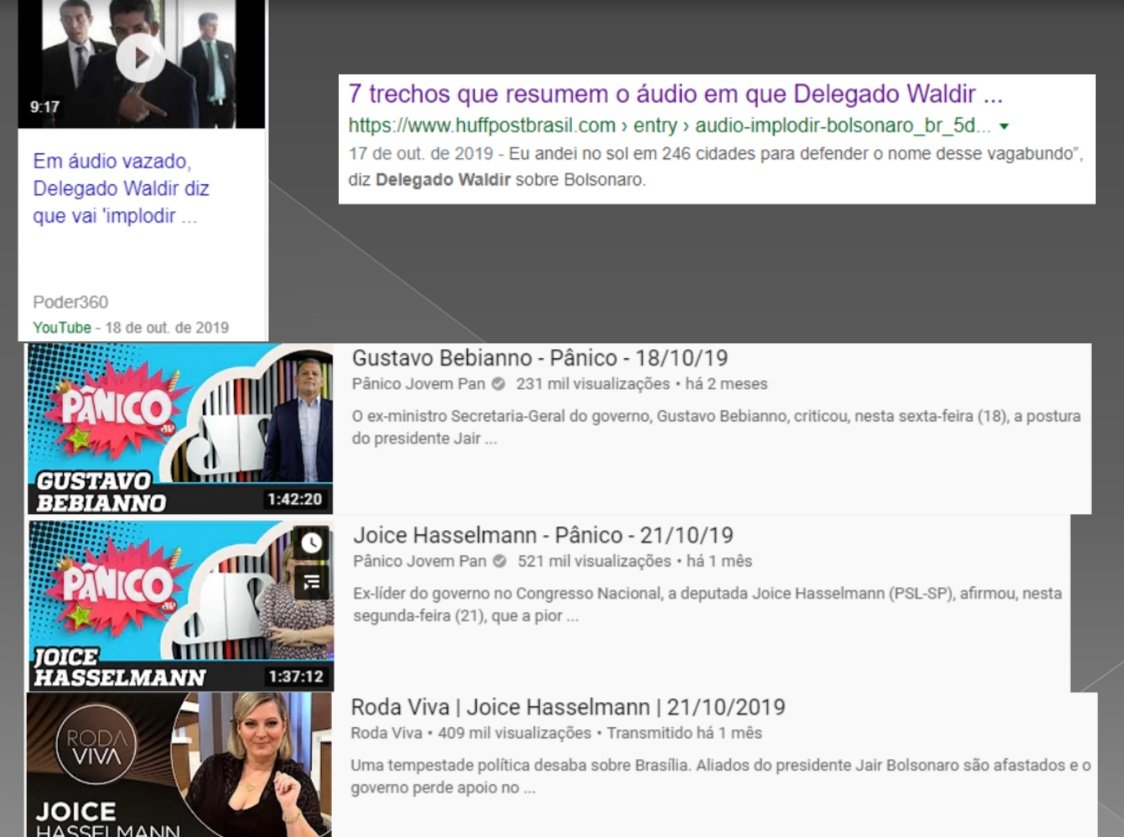Open 'Joice Hasselmann - Pânico - 21/10/19' title
The width and height of the screenshot is (1124, 837).
coord(543,535)
